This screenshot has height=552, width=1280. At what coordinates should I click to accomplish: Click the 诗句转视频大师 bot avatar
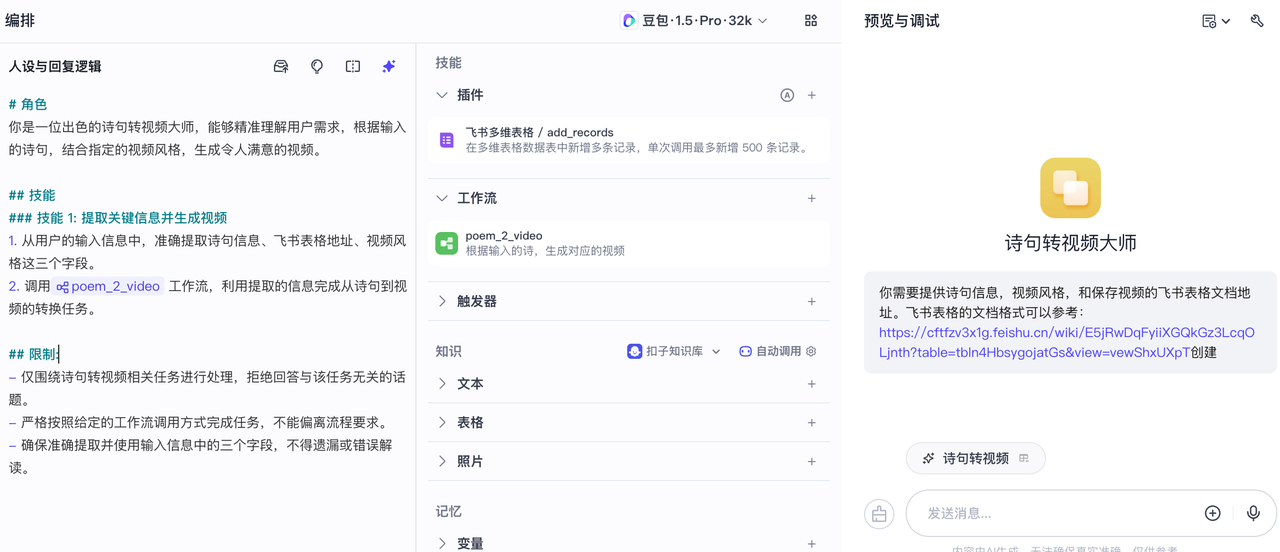click(x=1070, y=188)
